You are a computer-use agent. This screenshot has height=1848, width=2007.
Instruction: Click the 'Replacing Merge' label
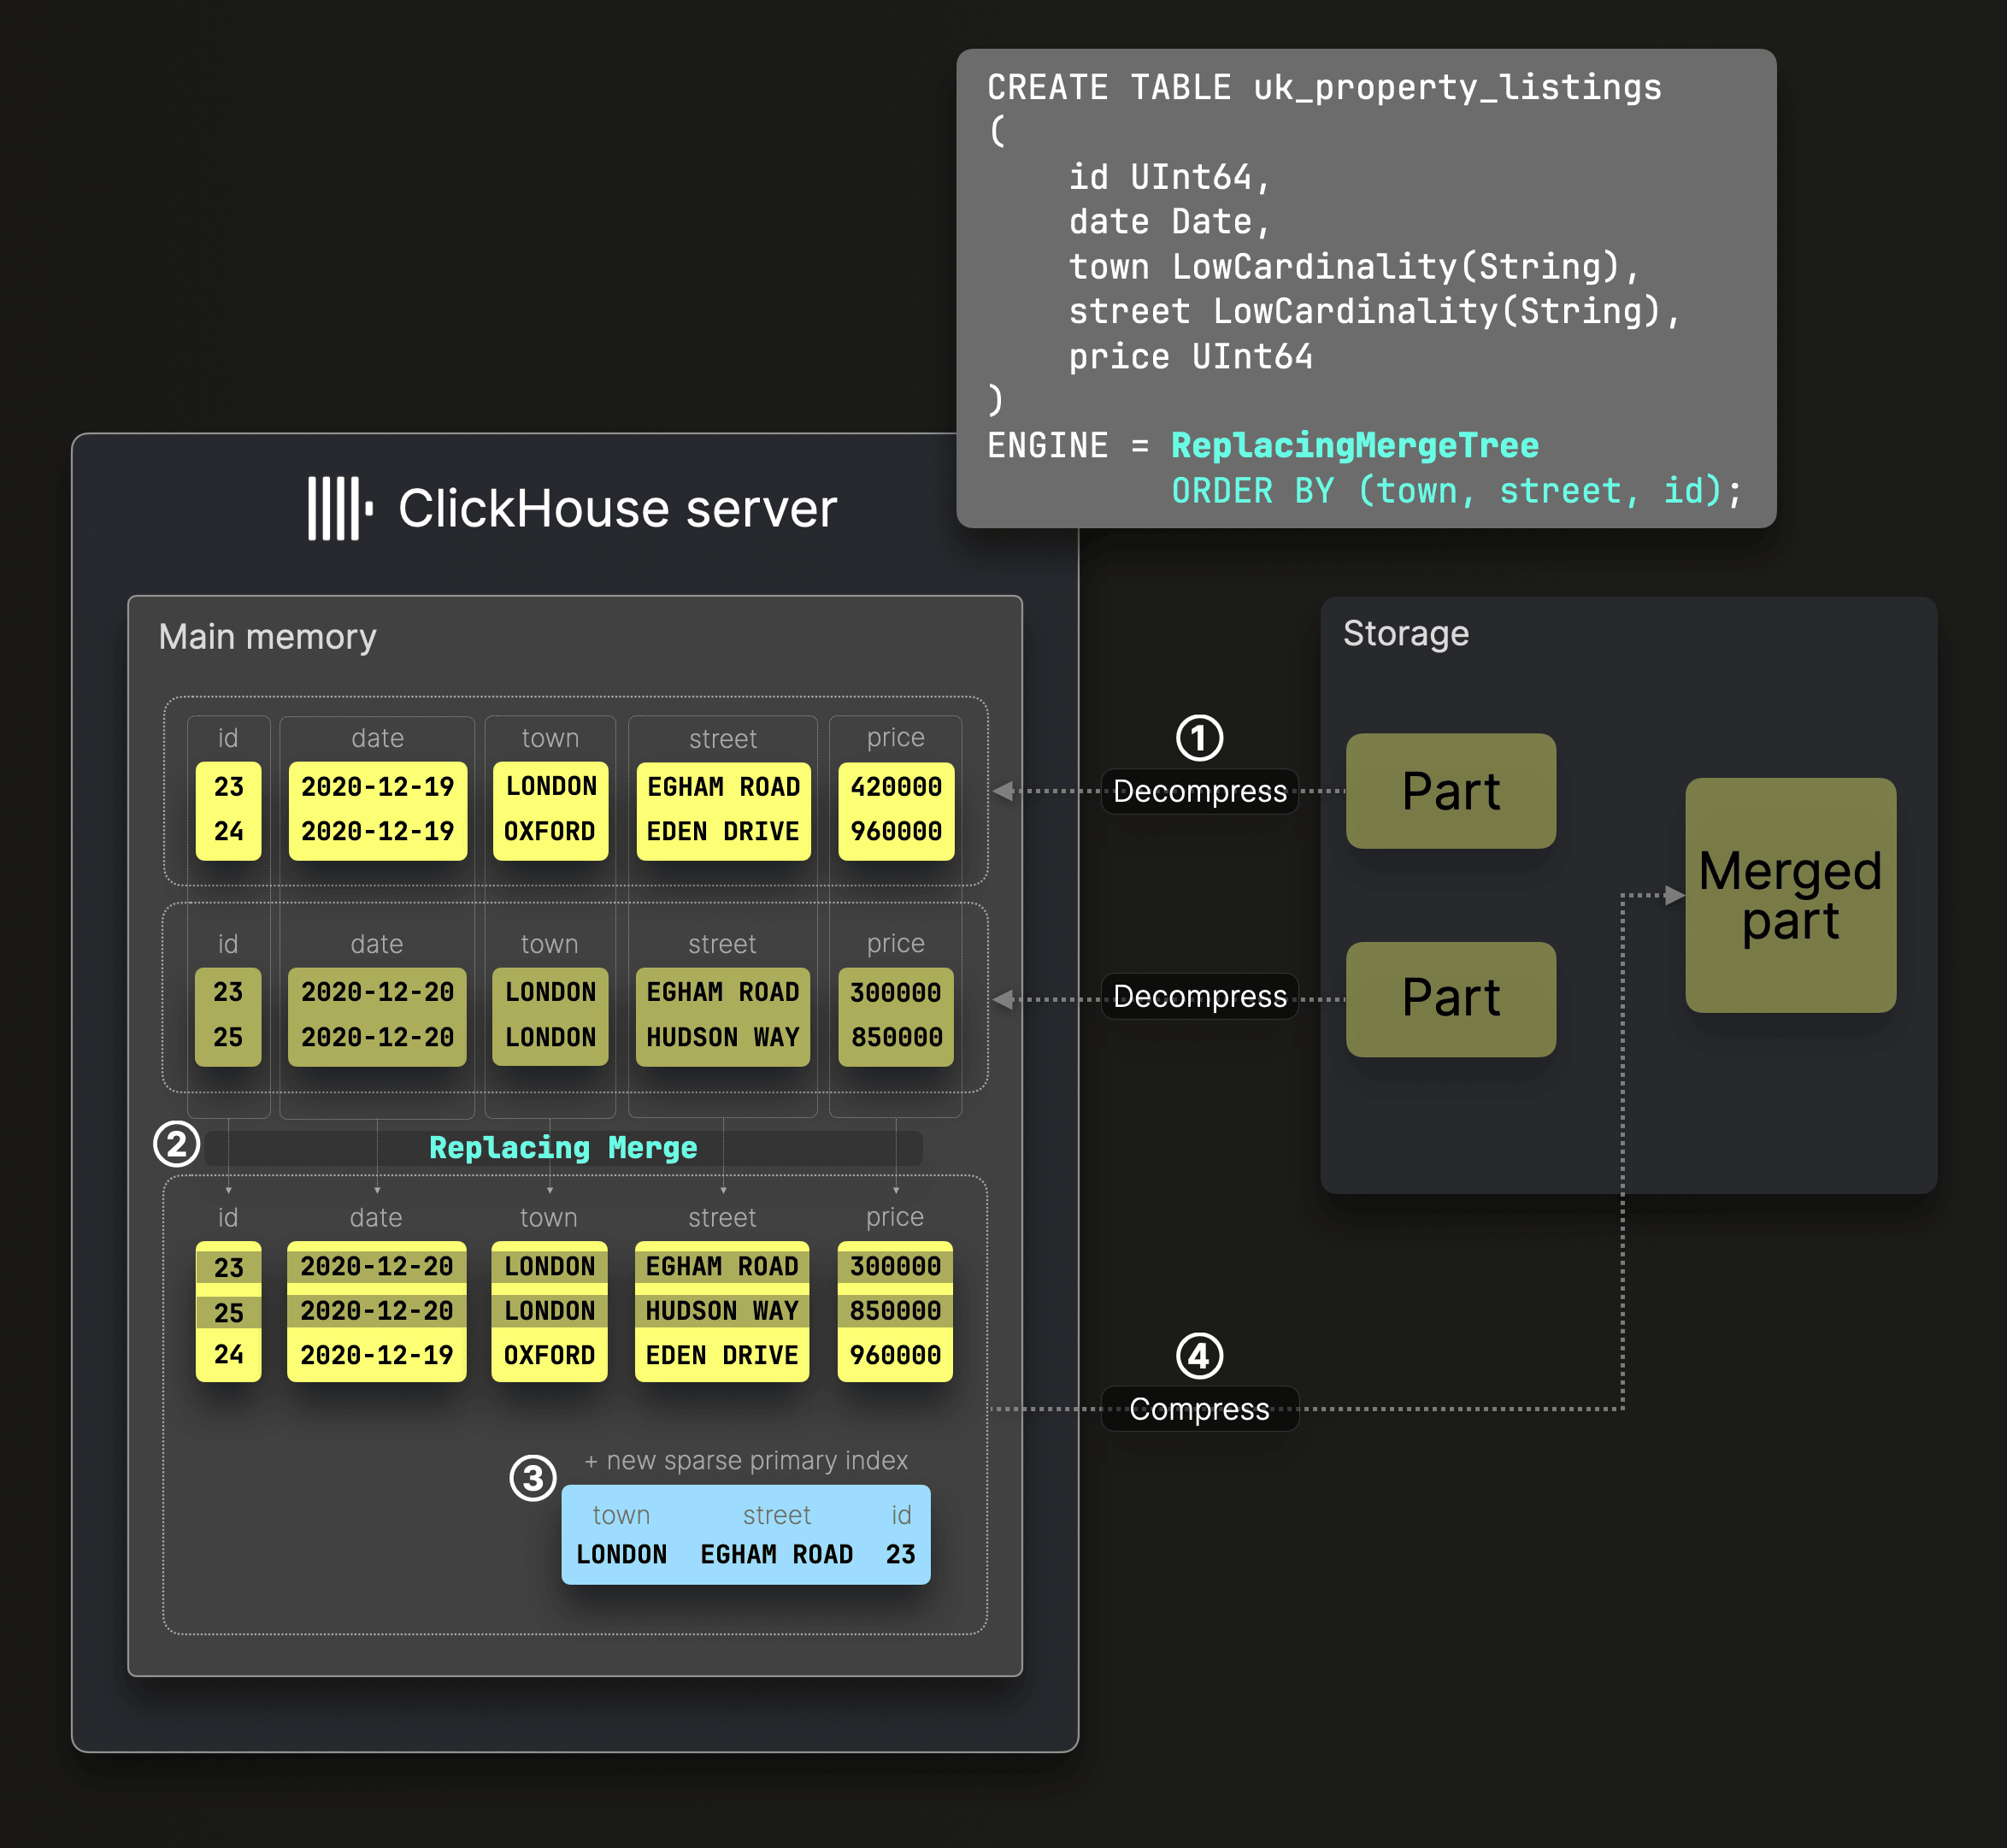[x=563, y=1147]
